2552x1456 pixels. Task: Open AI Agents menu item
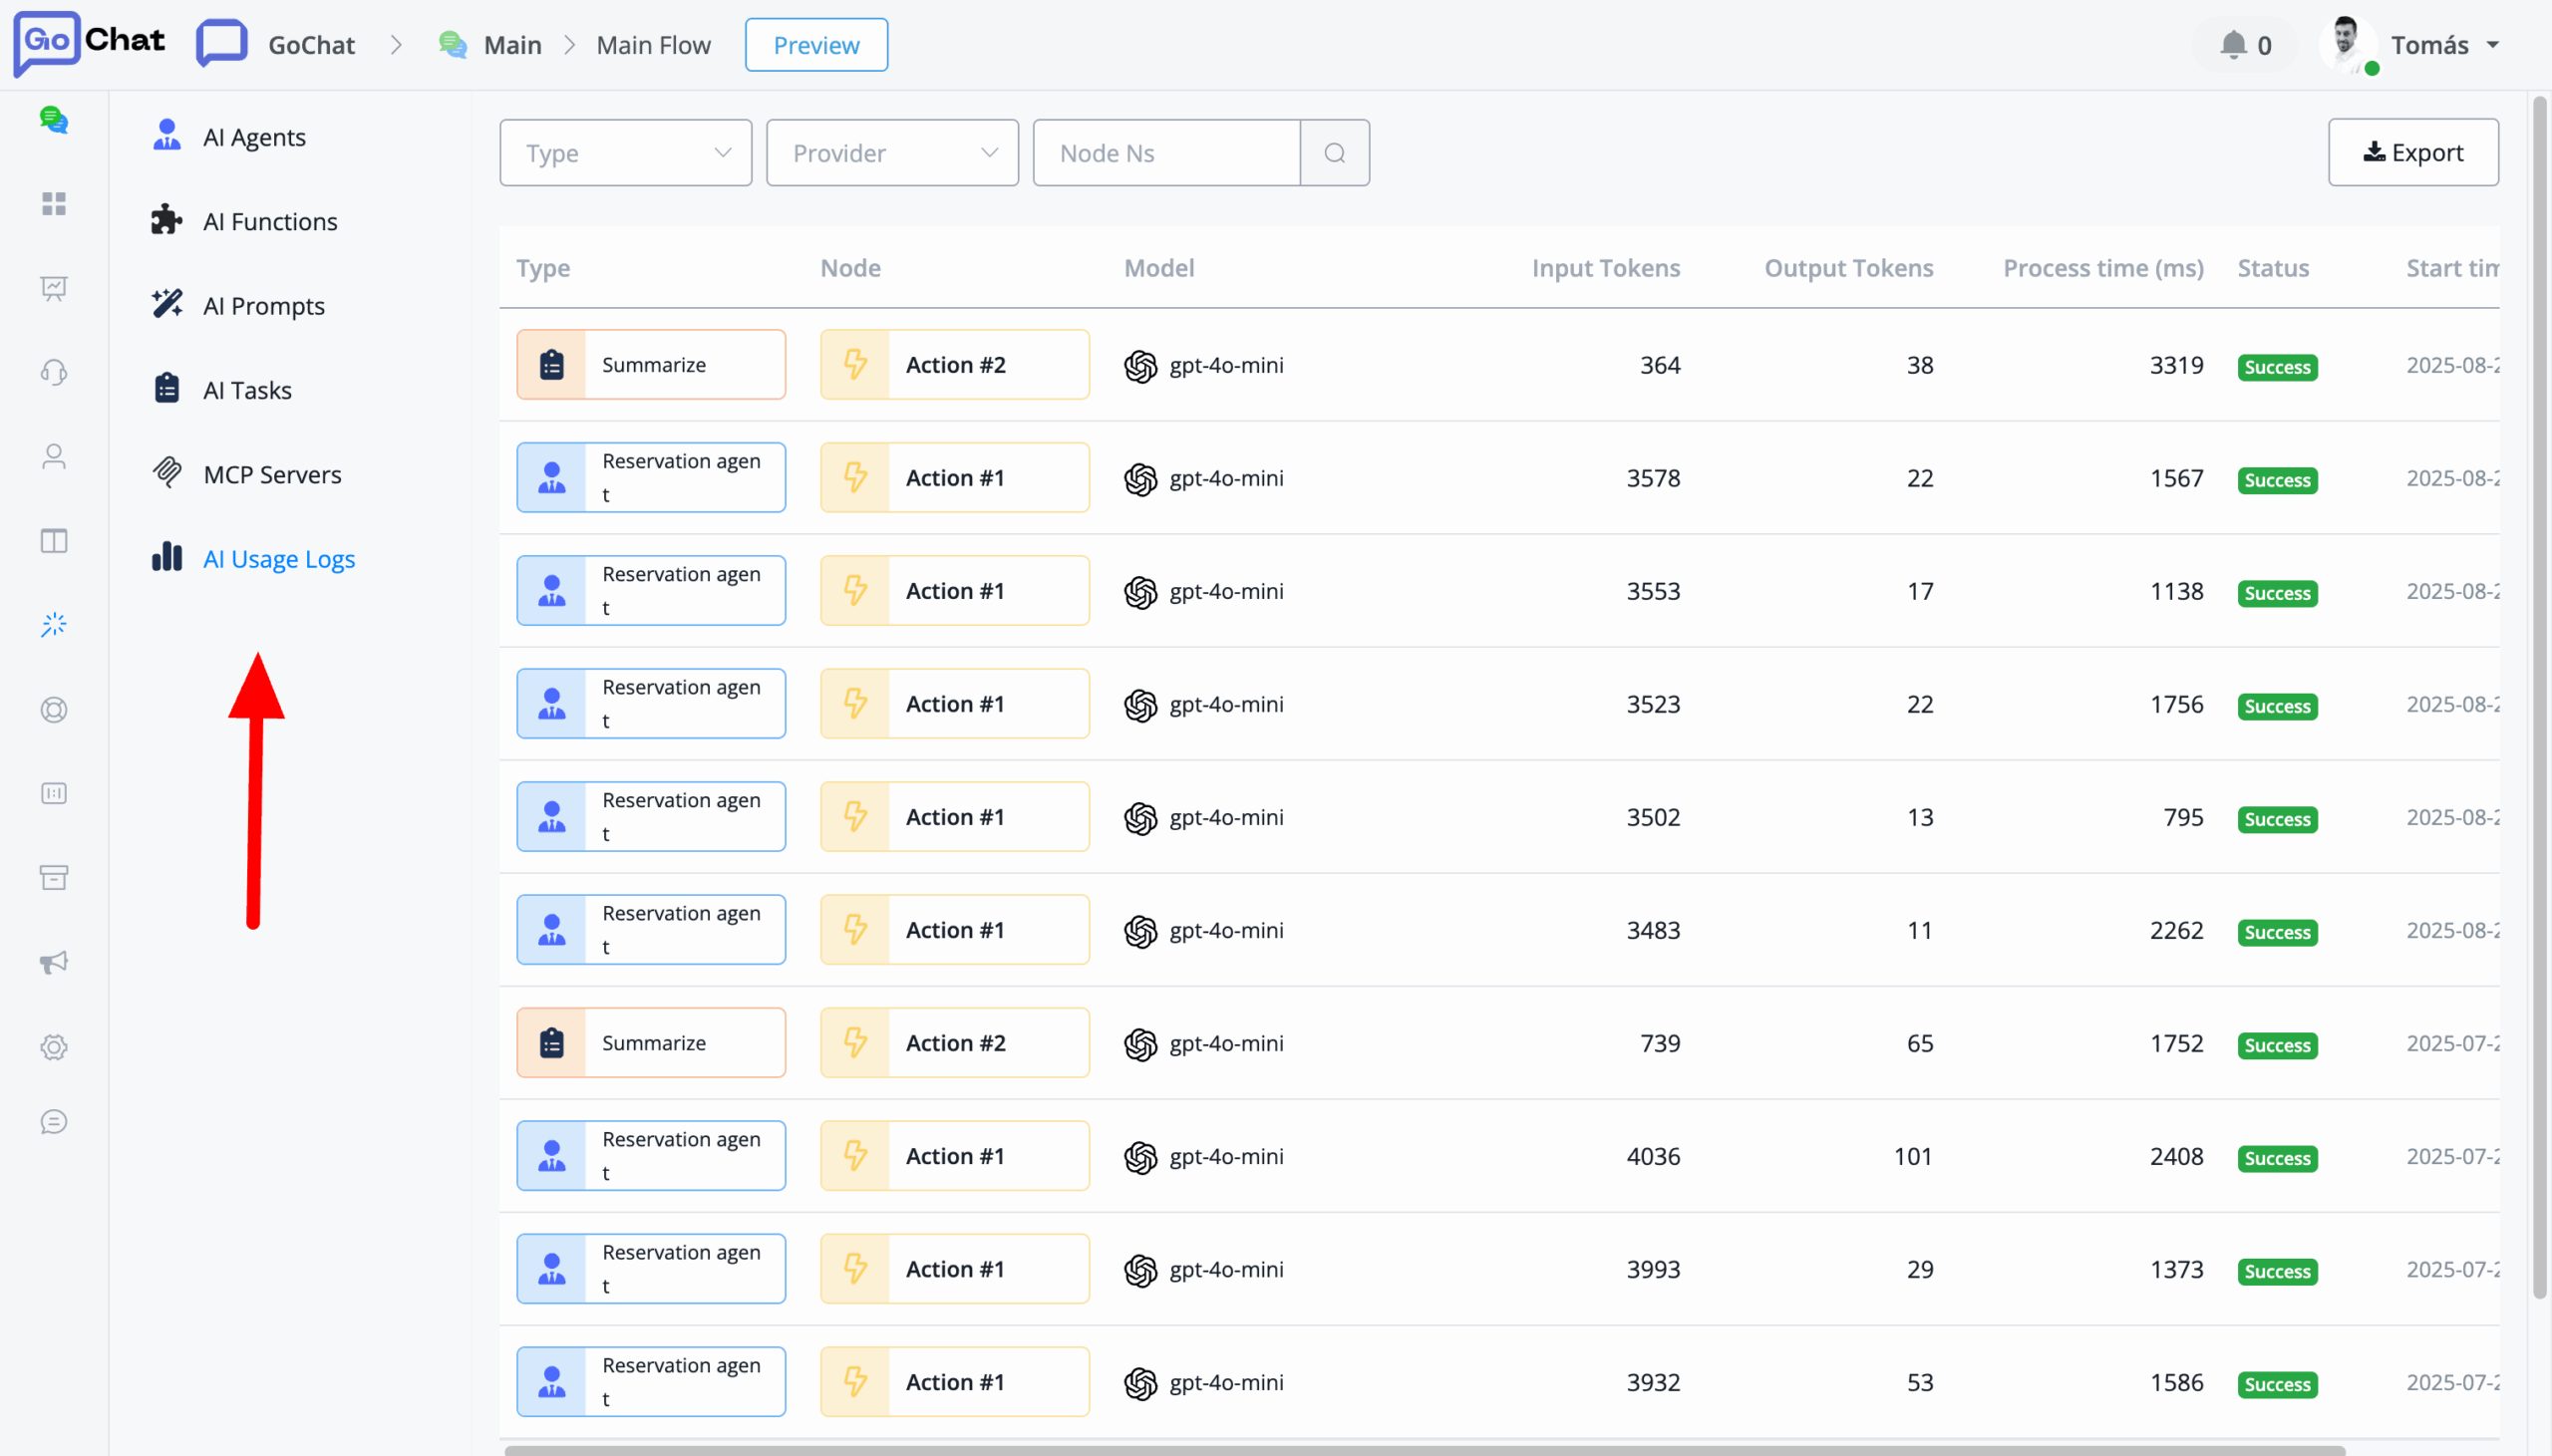pyautogui.click(x=254, y=137)
